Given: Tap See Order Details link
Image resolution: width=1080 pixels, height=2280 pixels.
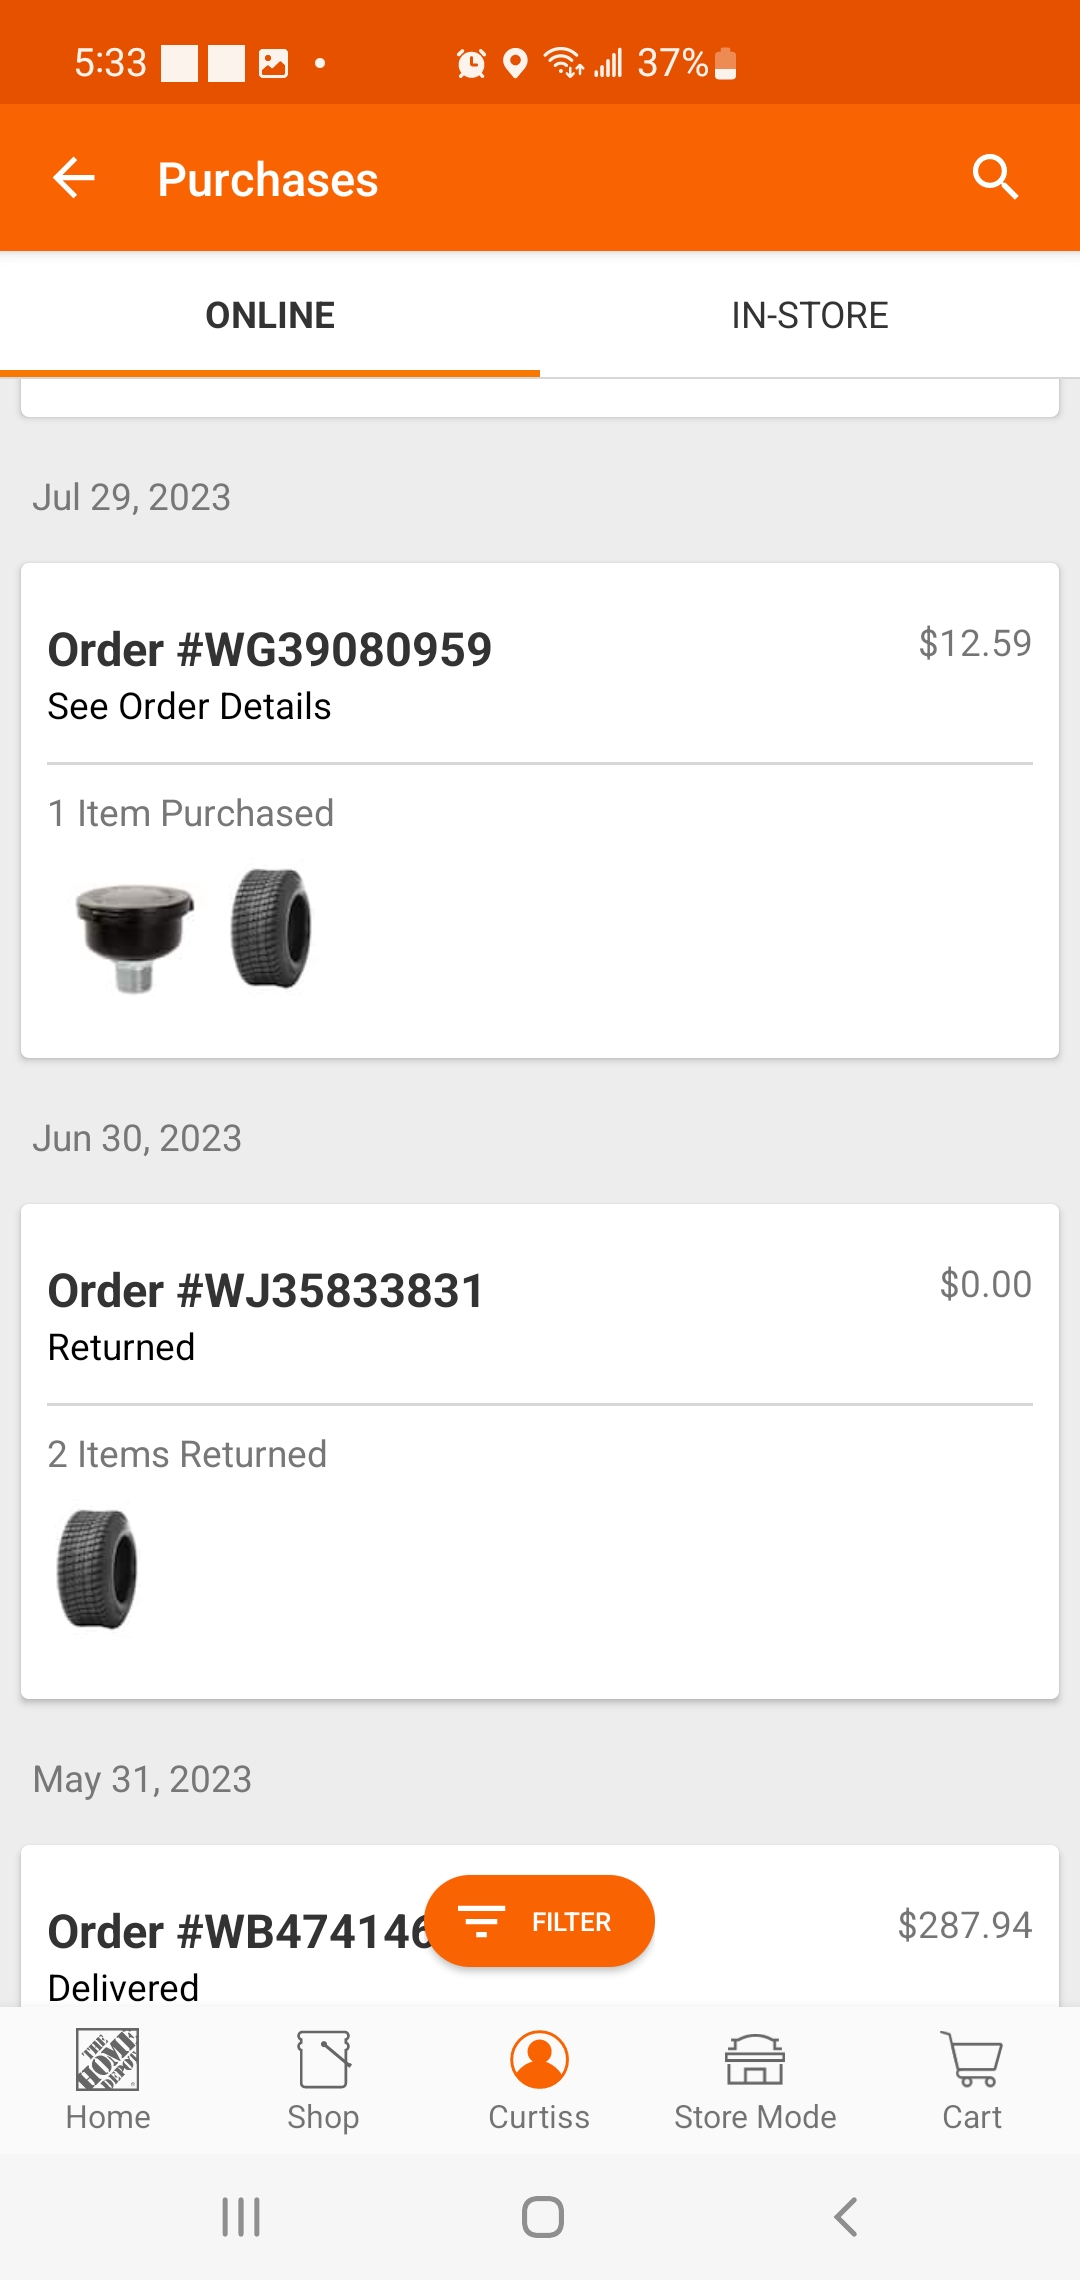Looking at the screenshot, I should tap(190, 707).
